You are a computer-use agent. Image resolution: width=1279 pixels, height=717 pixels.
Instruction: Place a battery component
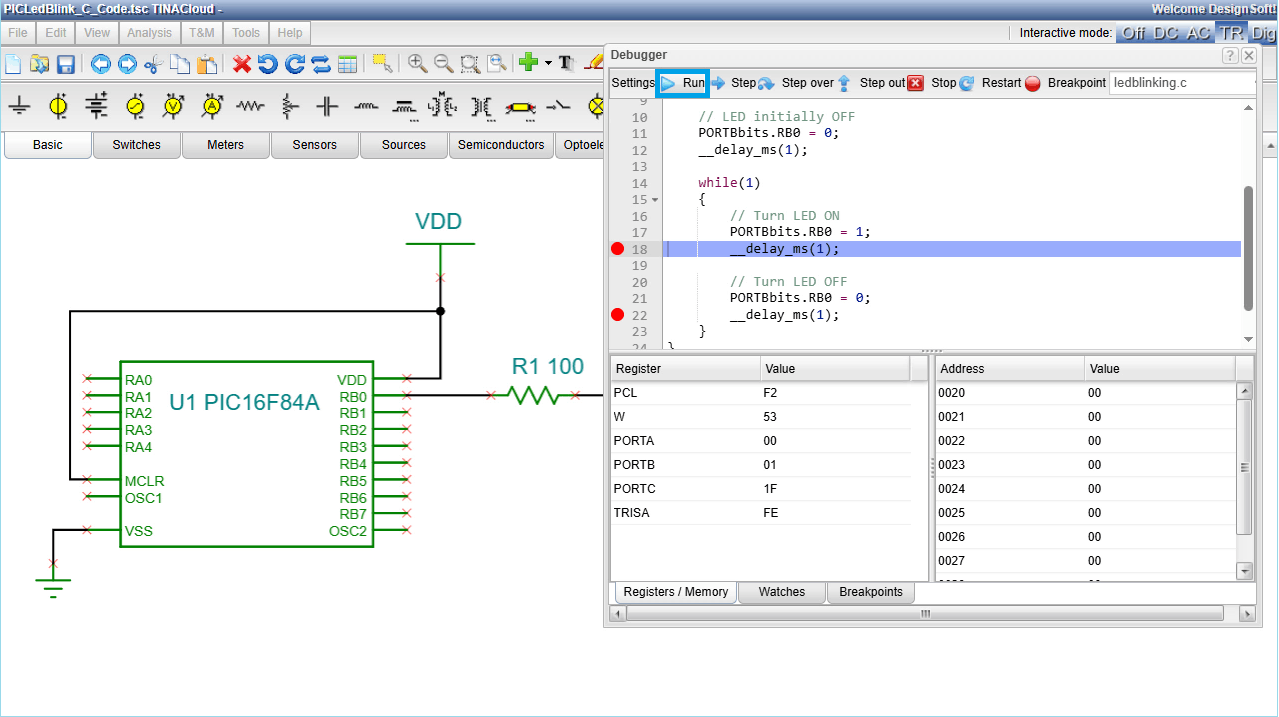pyautogui.click(x=96, y=105)
